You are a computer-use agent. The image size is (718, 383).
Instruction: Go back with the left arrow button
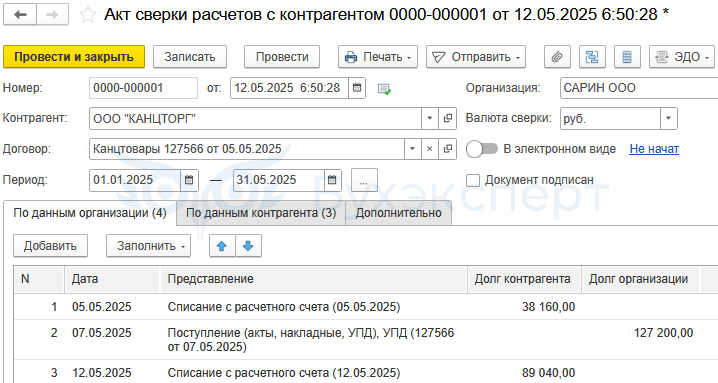20,15
